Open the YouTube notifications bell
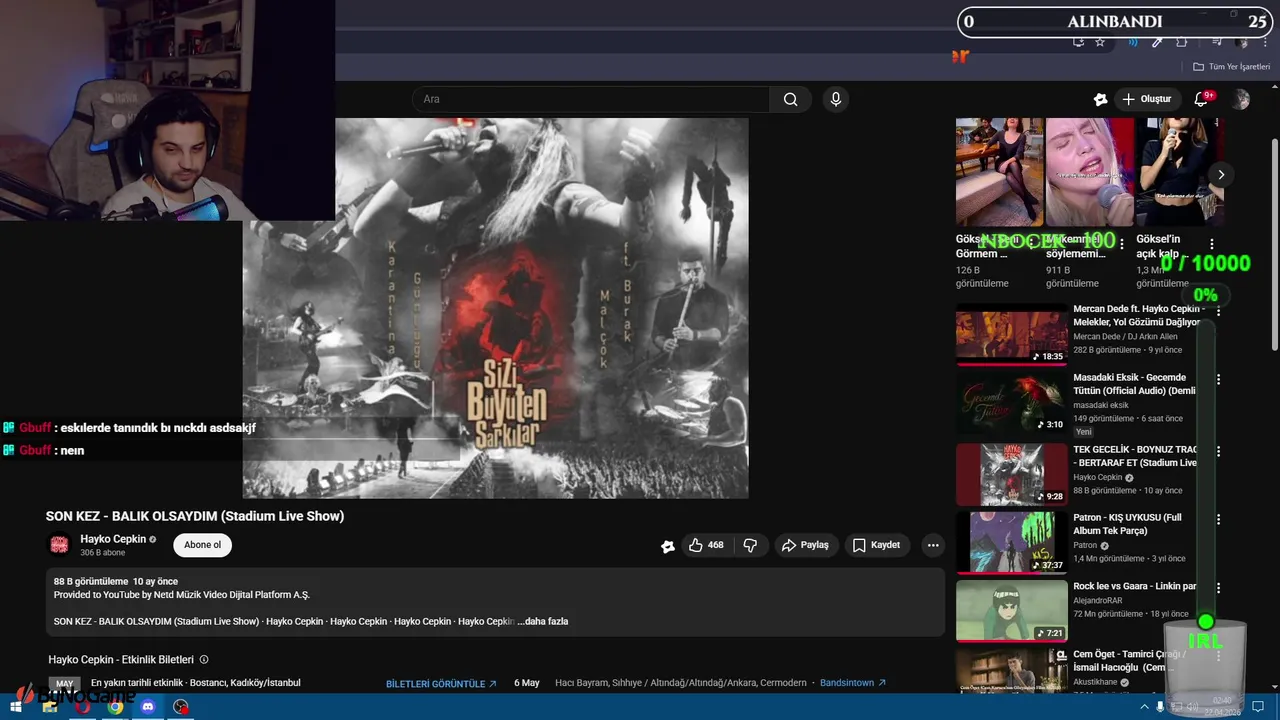This screenshot has height=720, width=1280. click(1202, 99)
